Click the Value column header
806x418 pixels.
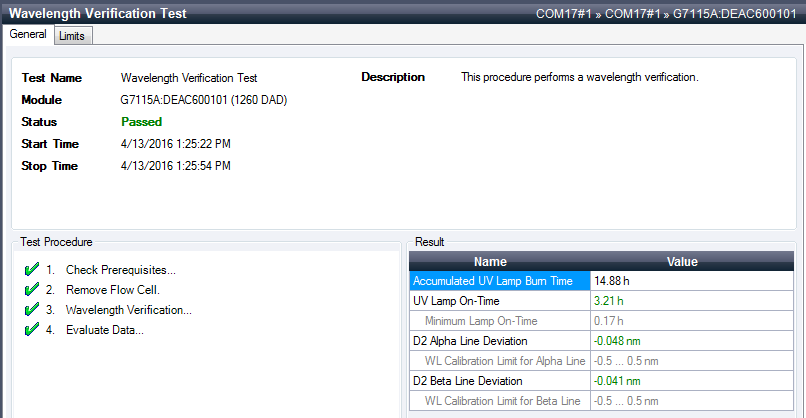(682, 262)
